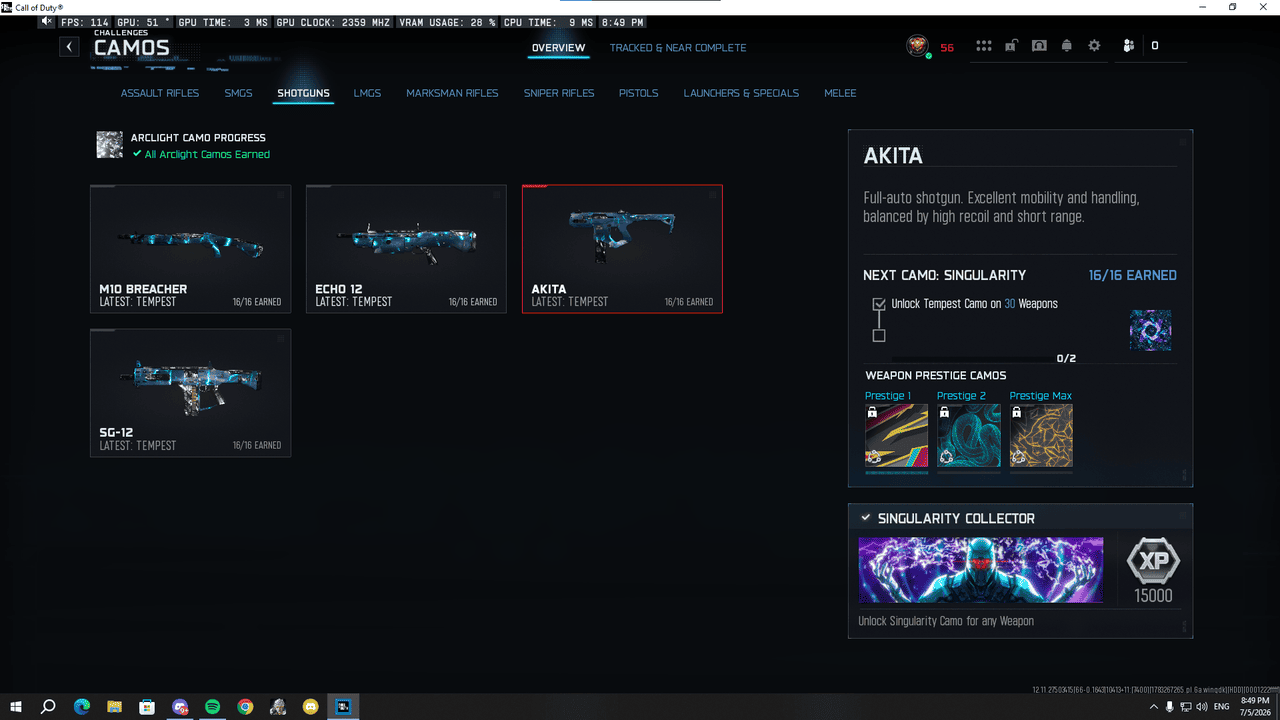Switch to LMGs tab
The image size is (1280, 720).
click(x=367, y=93)
